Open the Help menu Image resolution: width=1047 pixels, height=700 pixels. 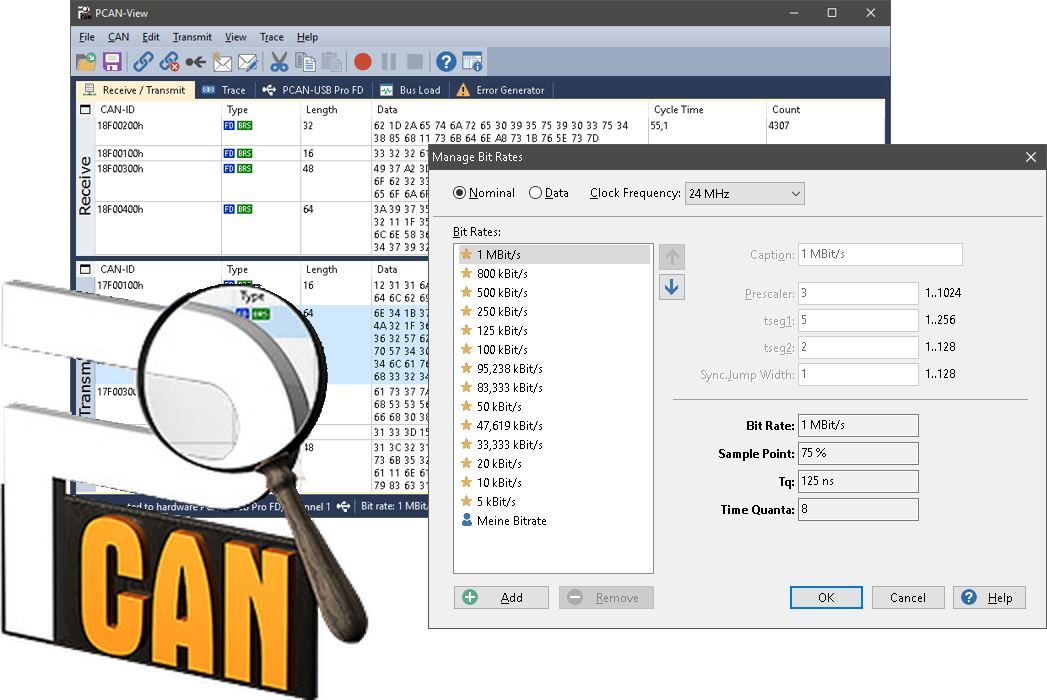point(307,37)
